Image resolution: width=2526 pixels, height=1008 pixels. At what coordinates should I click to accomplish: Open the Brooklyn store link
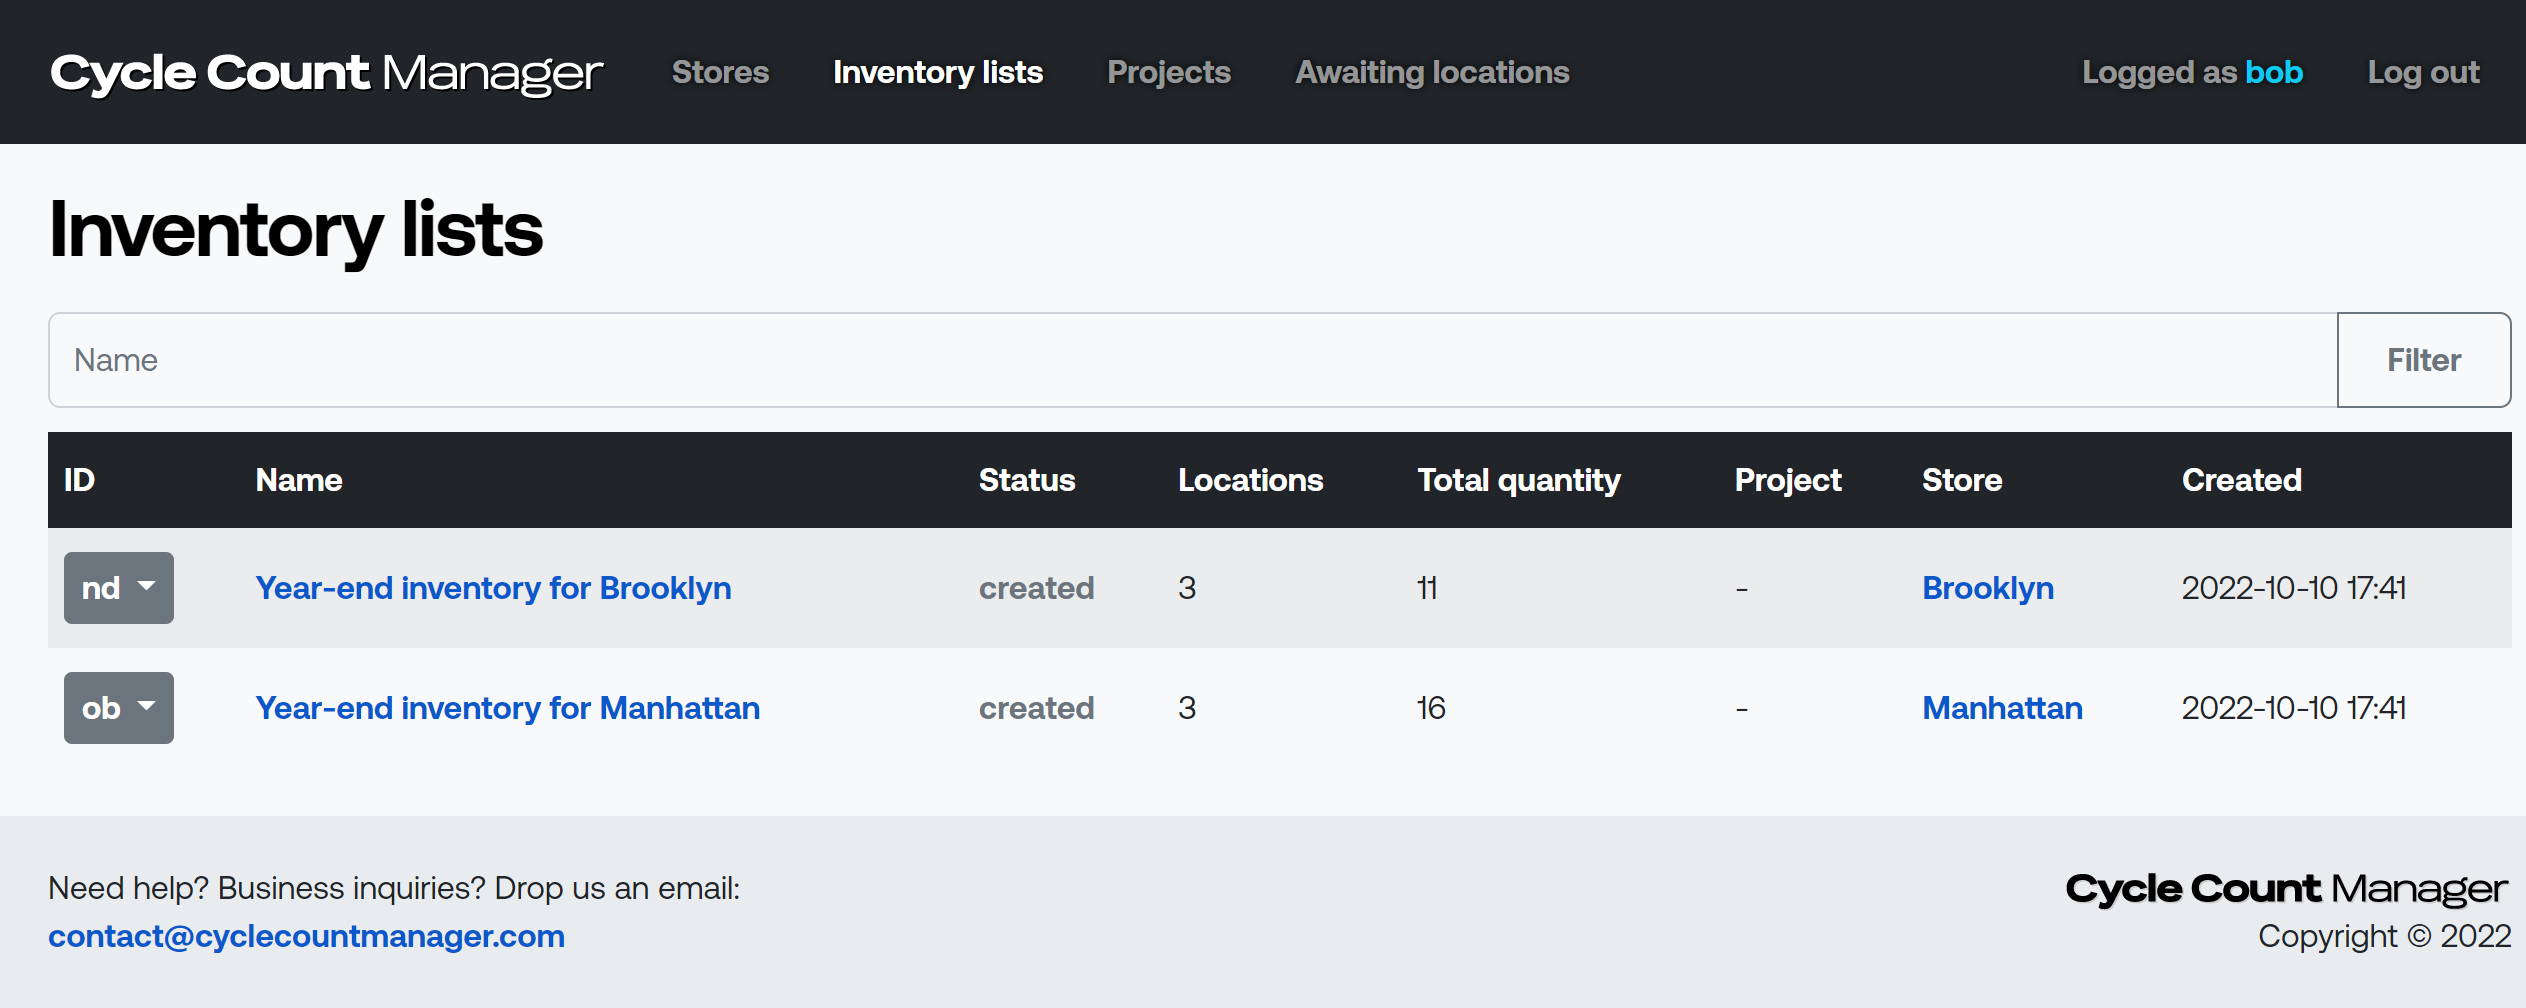tap(1988, 588)
